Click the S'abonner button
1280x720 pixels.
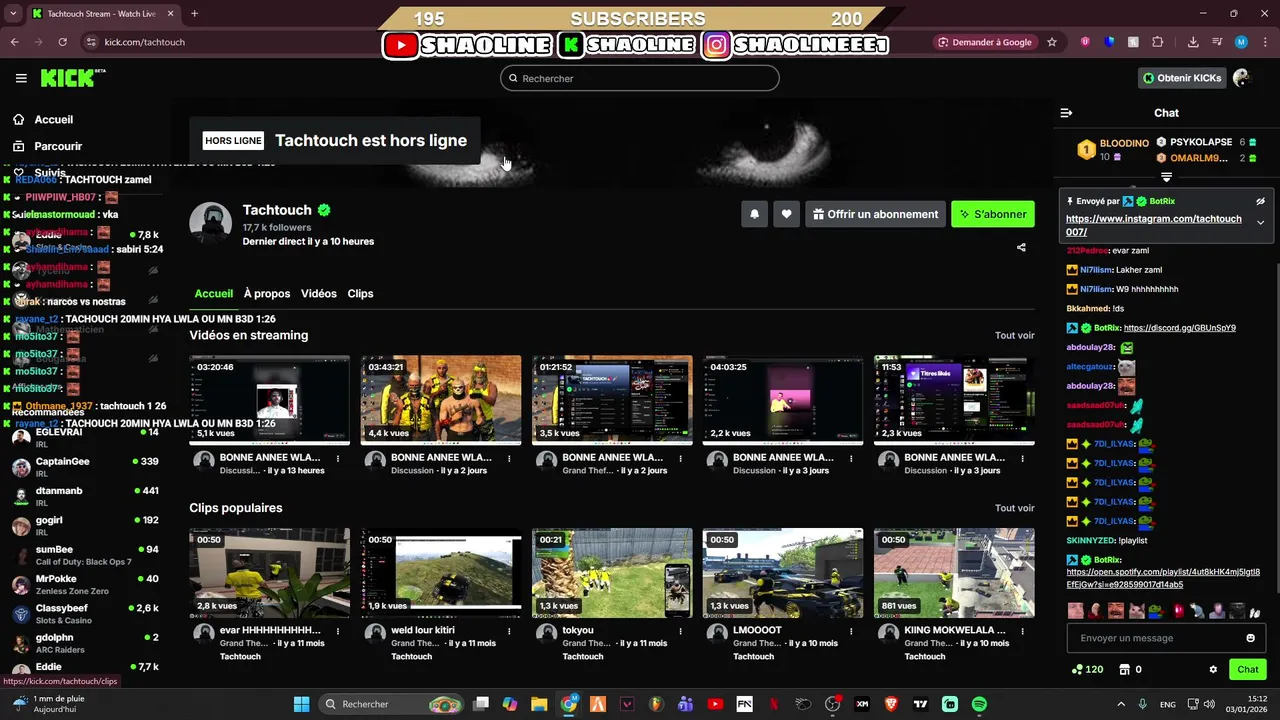(x=993, y=214)
